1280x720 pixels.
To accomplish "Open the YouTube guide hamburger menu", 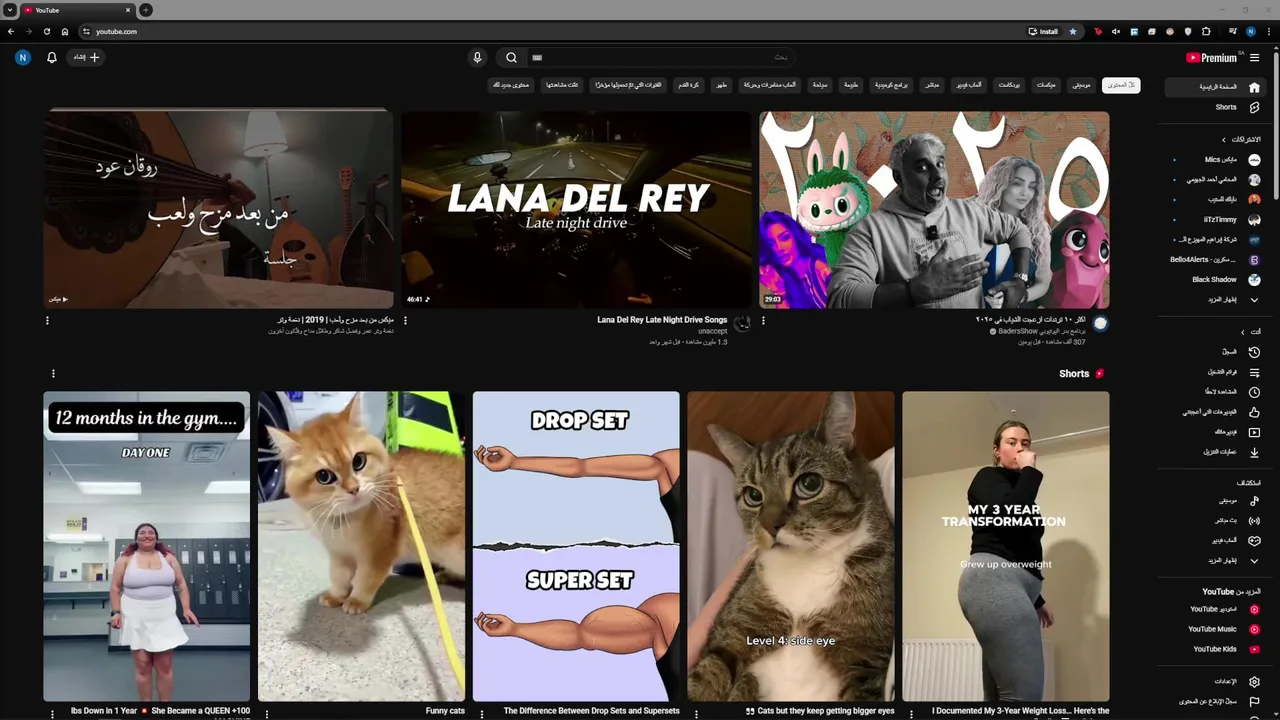I will point(1254,58).
